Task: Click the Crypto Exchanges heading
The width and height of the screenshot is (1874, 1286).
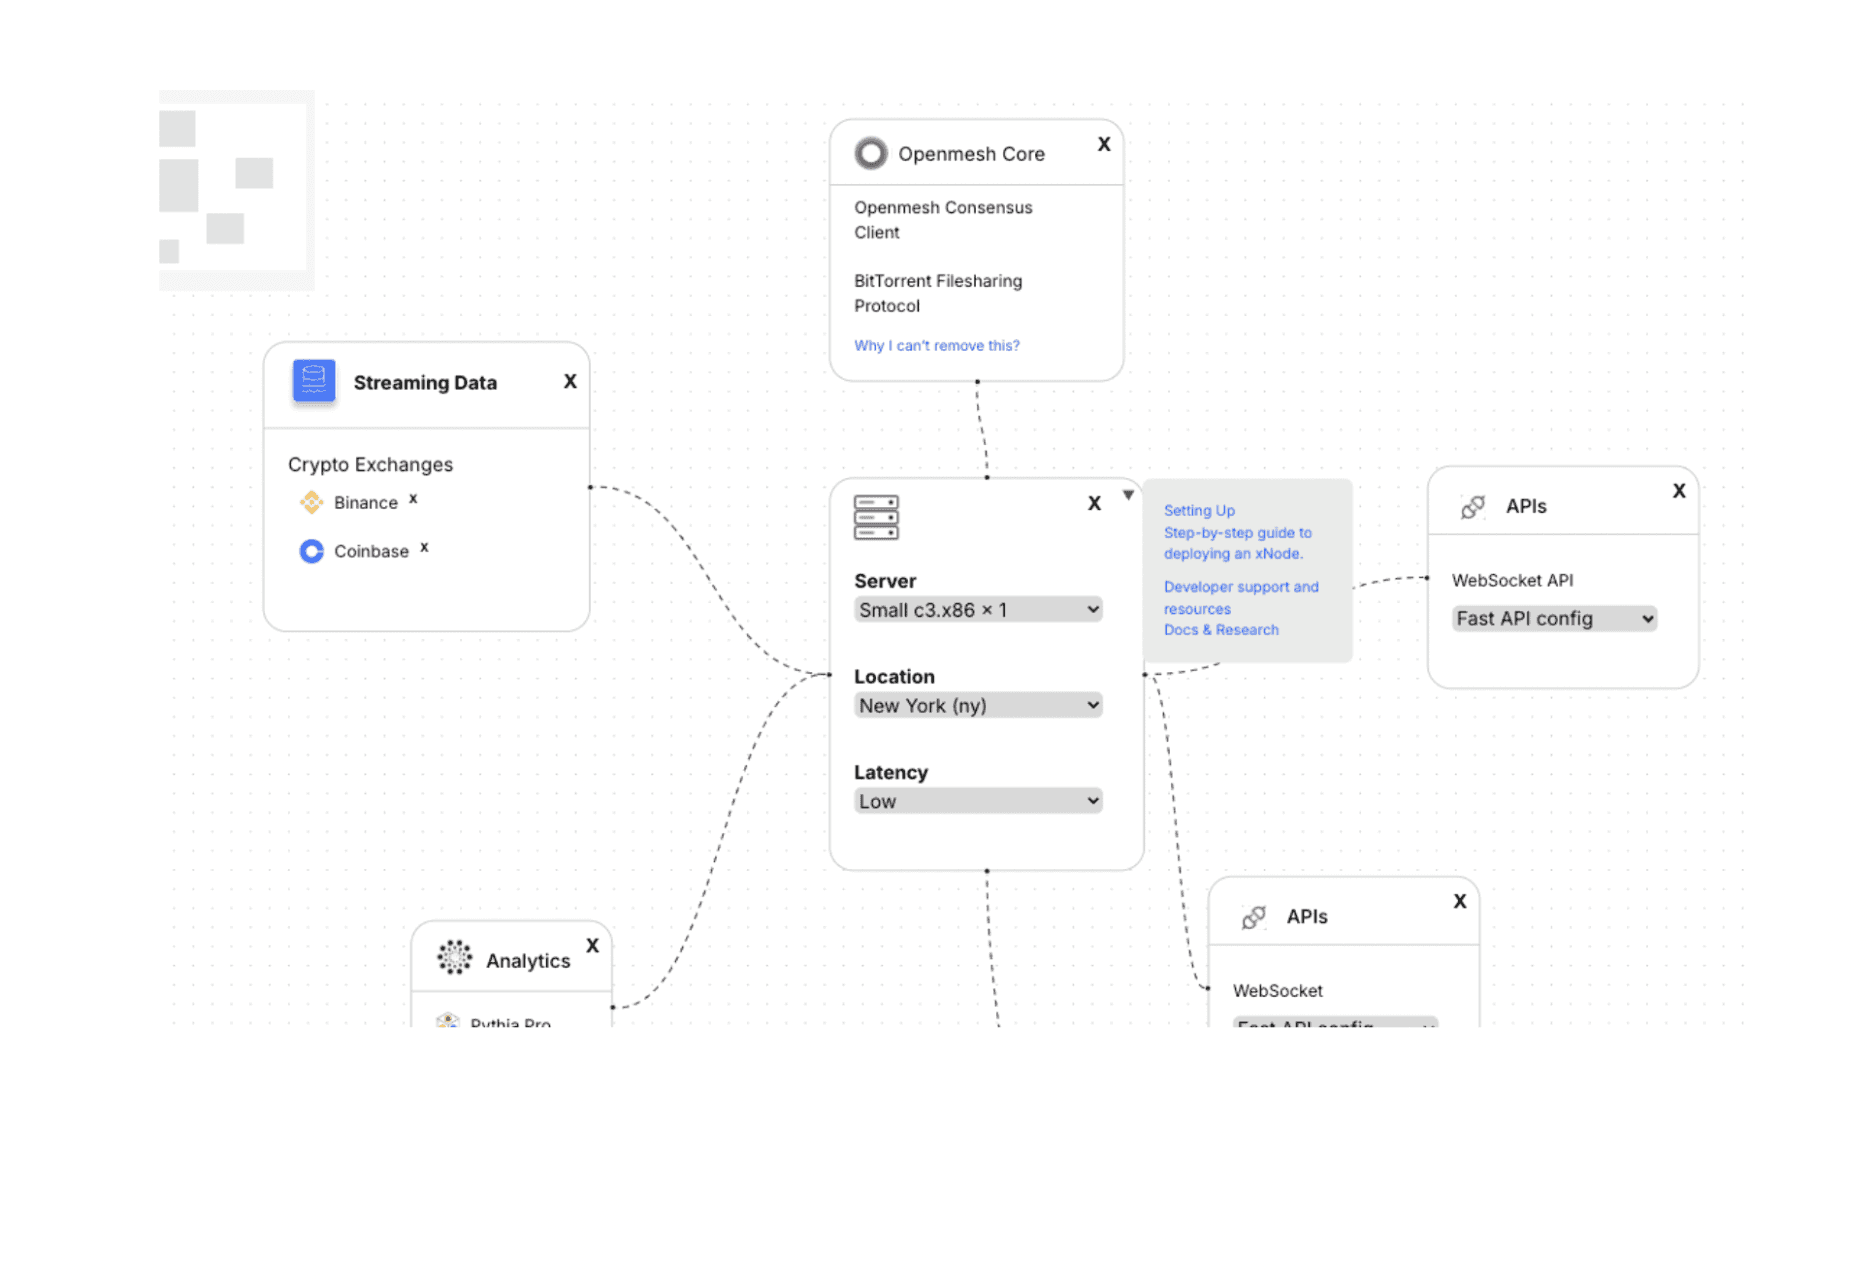Action: pyautogui.click(x=370, y=464)
